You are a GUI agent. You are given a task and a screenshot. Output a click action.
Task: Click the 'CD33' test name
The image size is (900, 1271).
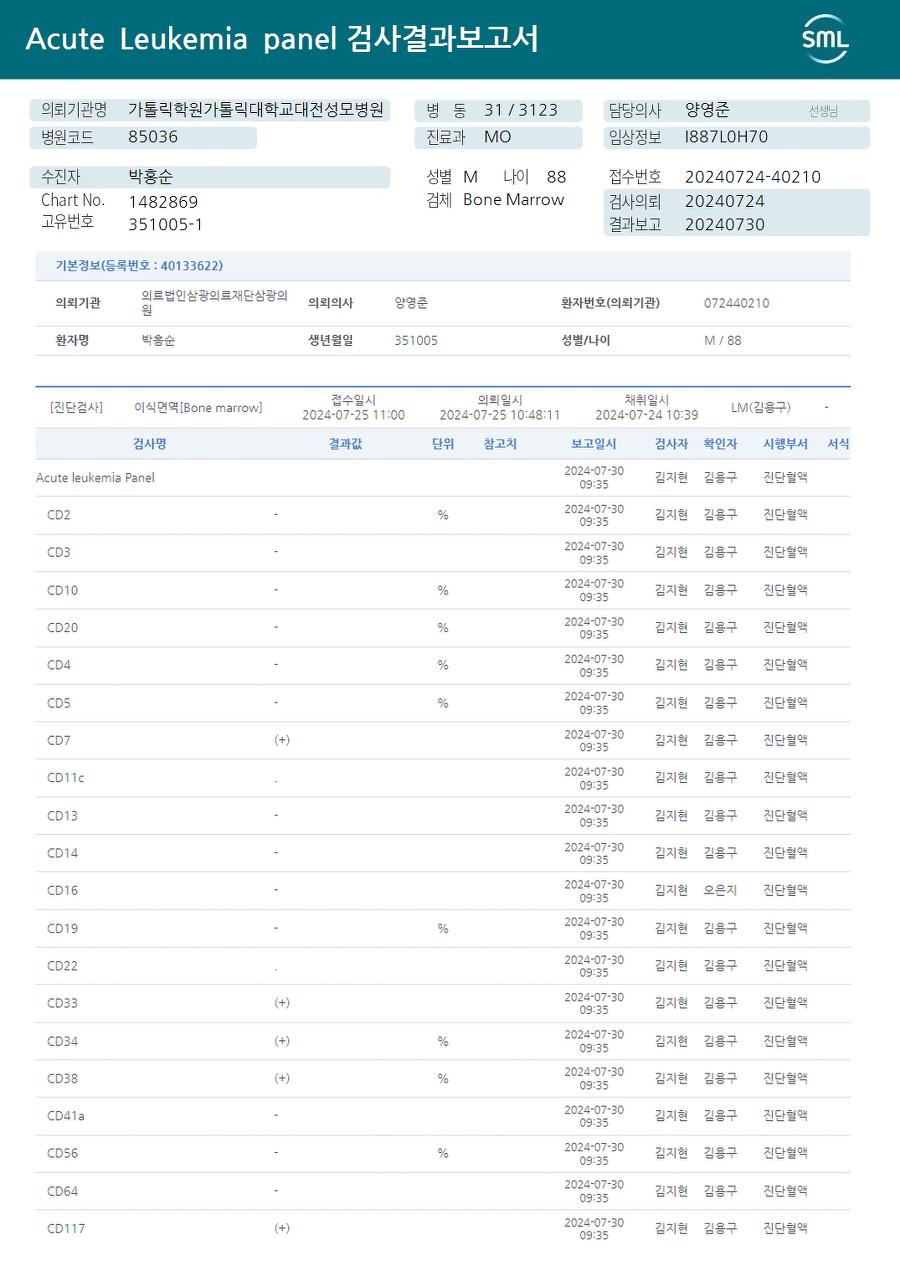[x=62, y=1004]
